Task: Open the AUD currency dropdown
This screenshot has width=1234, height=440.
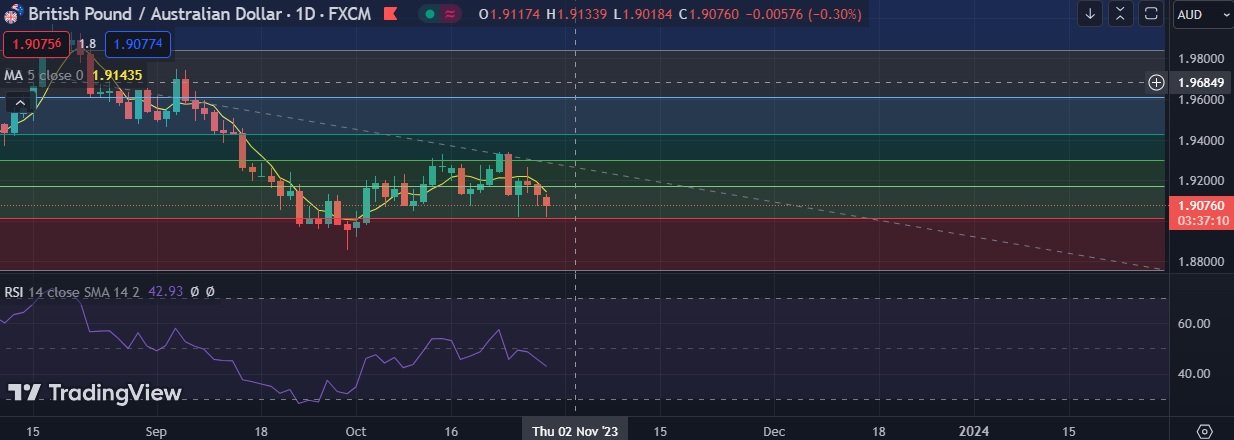Action: pos(1202,14)
